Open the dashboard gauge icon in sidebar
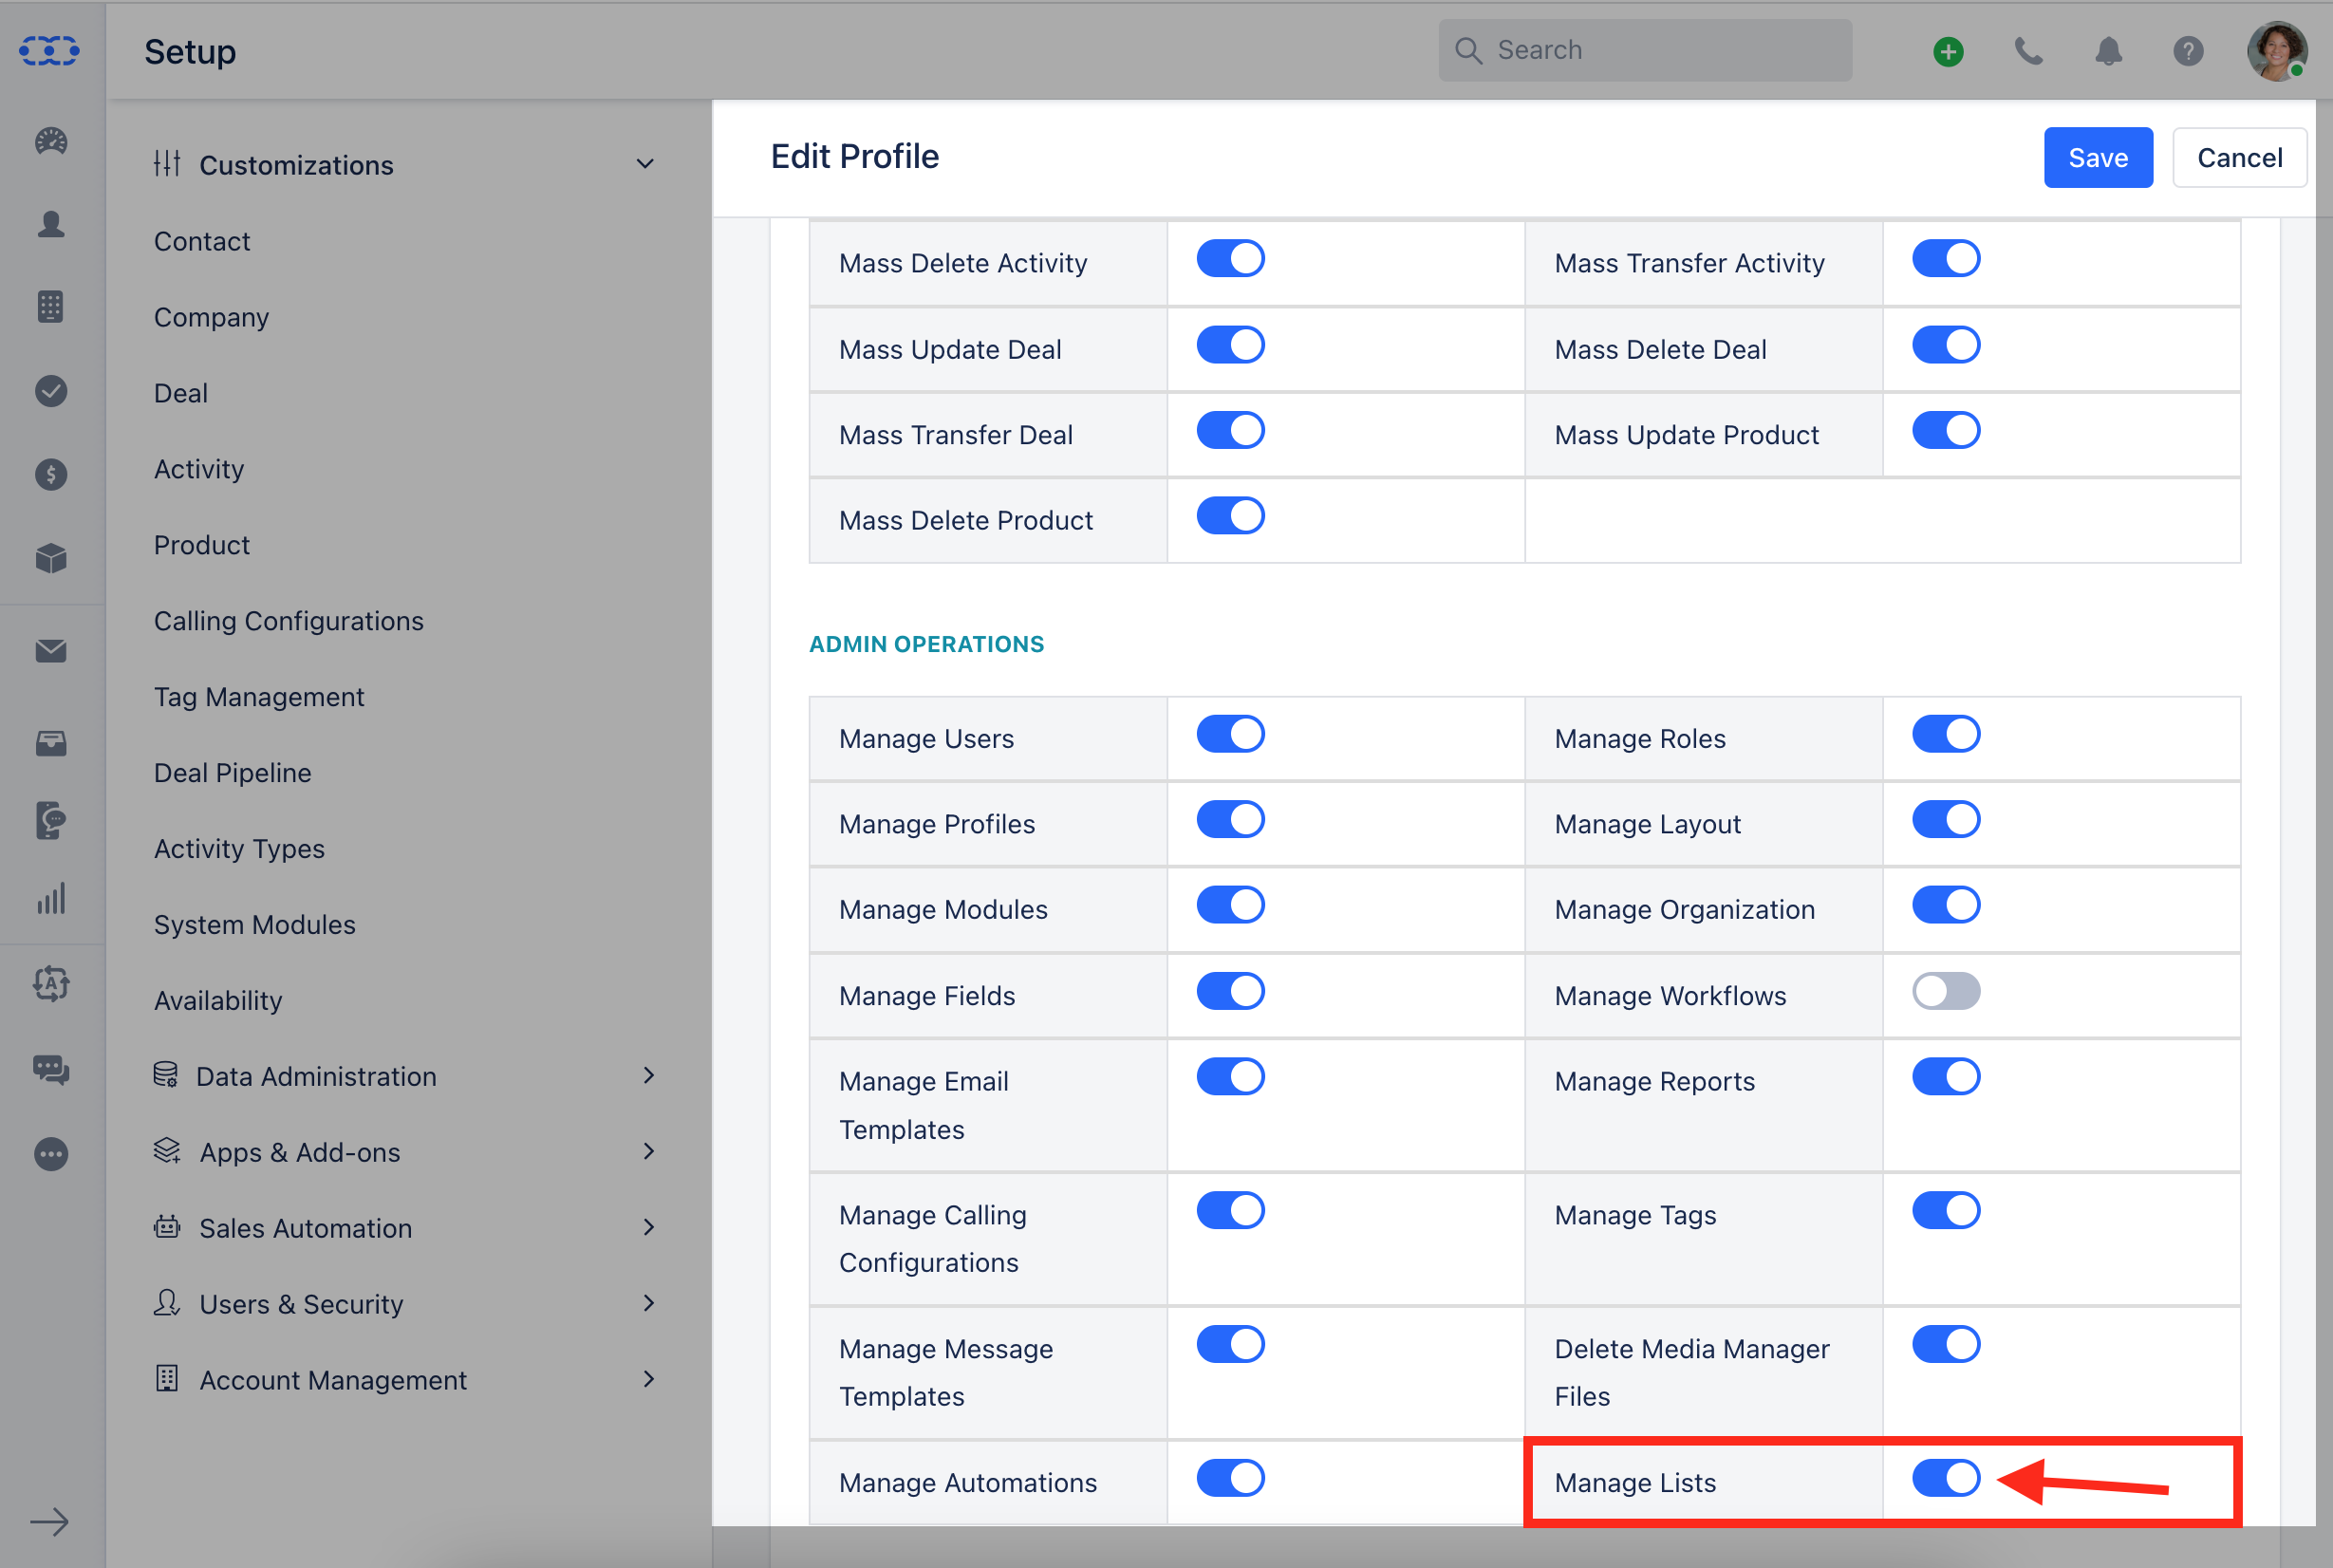The height and width of the screenshot is (1568, 2333). (x=51, y=141)
